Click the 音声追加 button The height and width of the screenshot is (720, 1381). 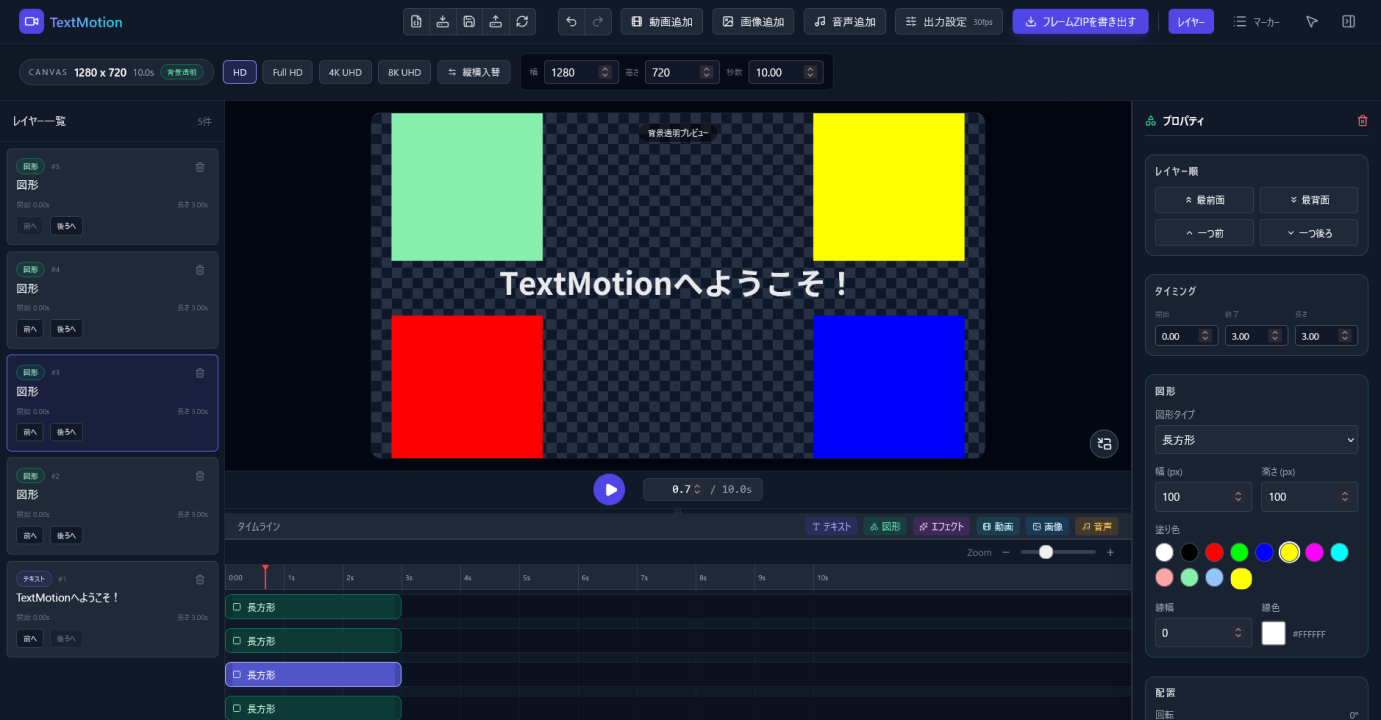[845, 22]
